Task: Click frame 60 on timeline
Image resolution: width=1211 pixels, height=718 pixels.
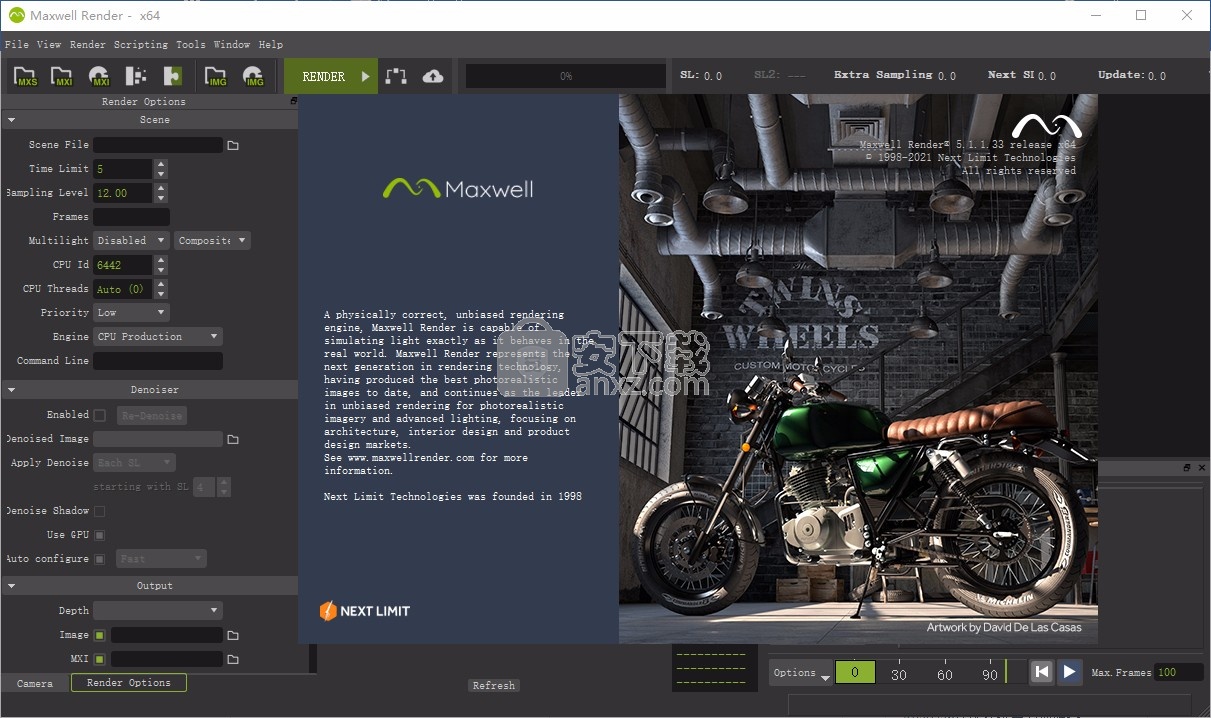Action: (945, 675)
